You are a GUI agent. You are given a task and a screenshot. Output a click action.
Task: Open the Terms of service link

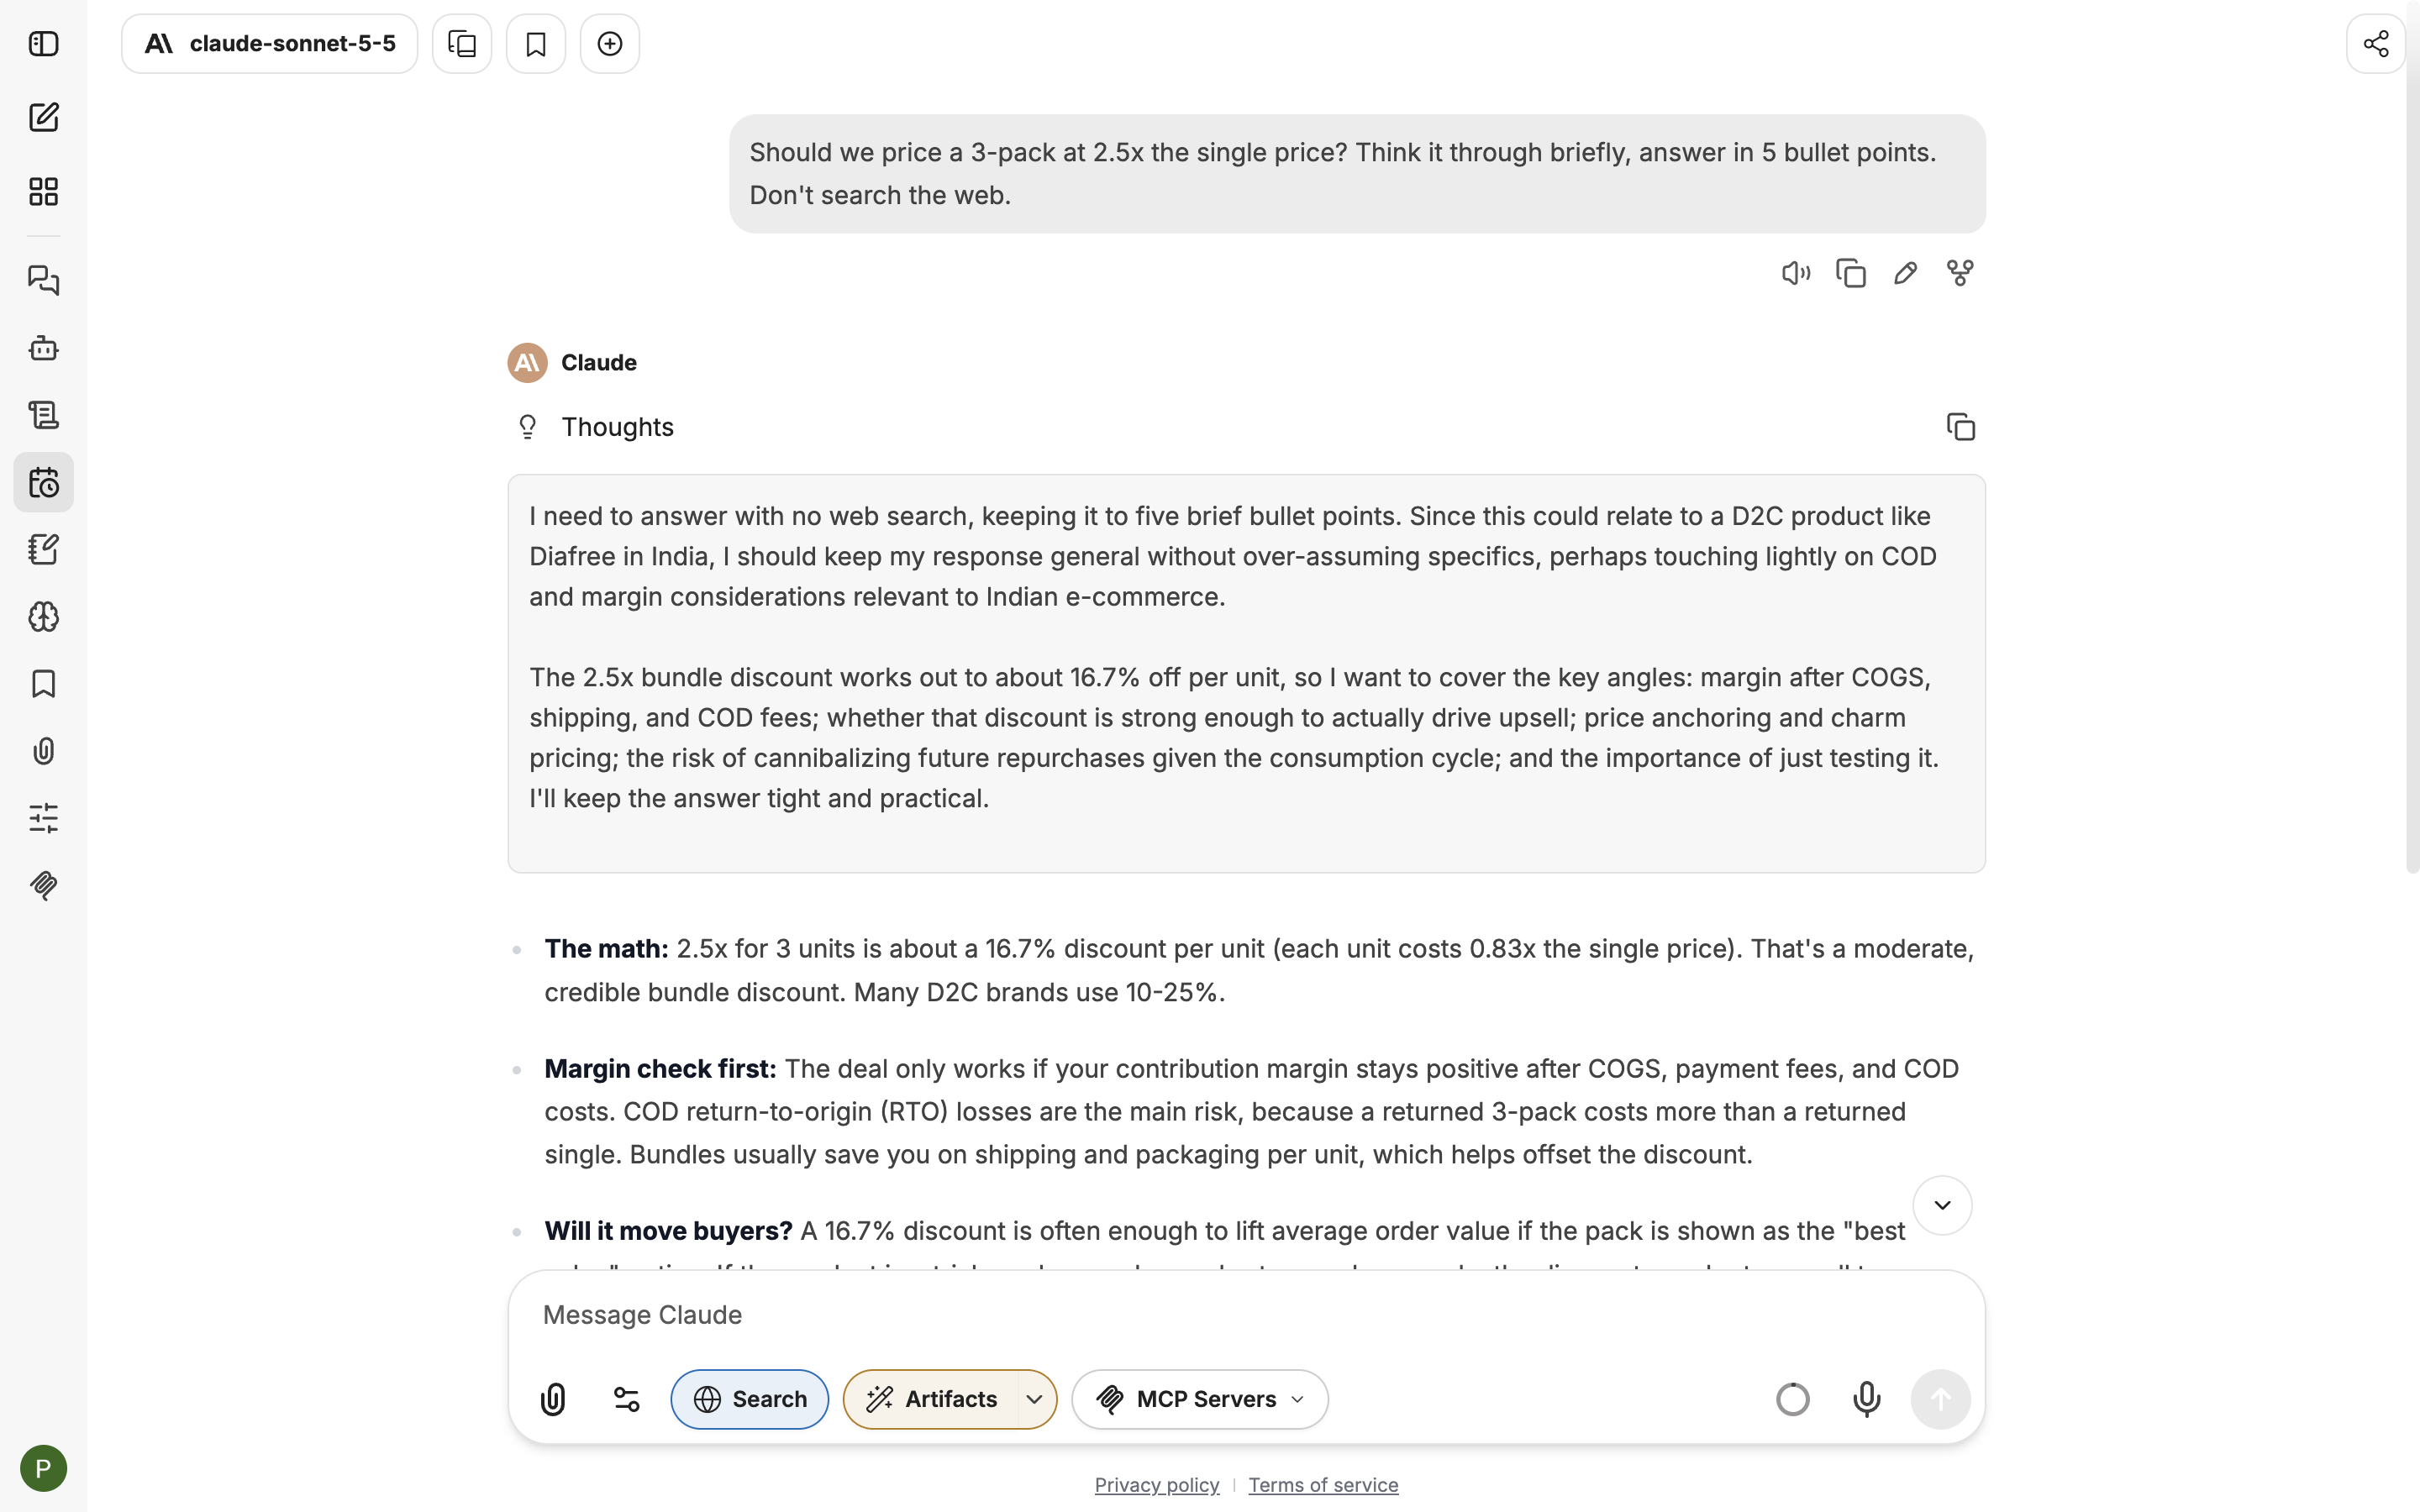tap(1323, 1485)
